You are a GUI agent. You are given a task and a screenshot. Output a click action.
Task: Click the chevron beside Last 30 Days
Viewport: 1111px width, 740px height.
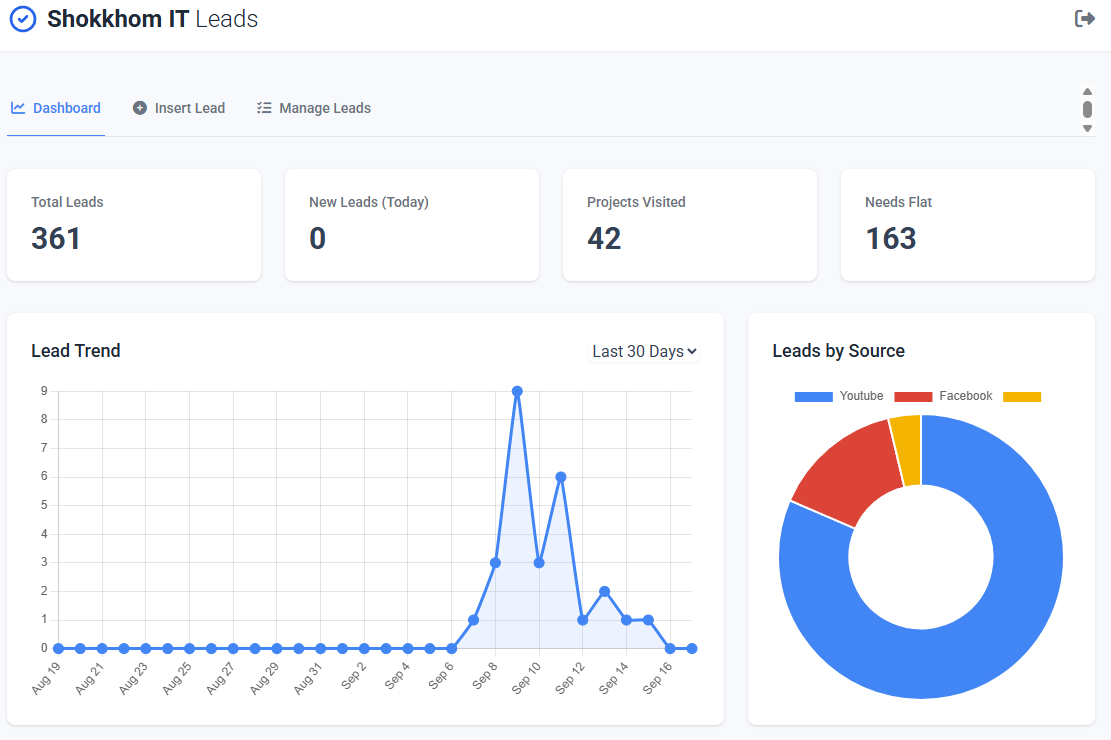click(694, 351)
